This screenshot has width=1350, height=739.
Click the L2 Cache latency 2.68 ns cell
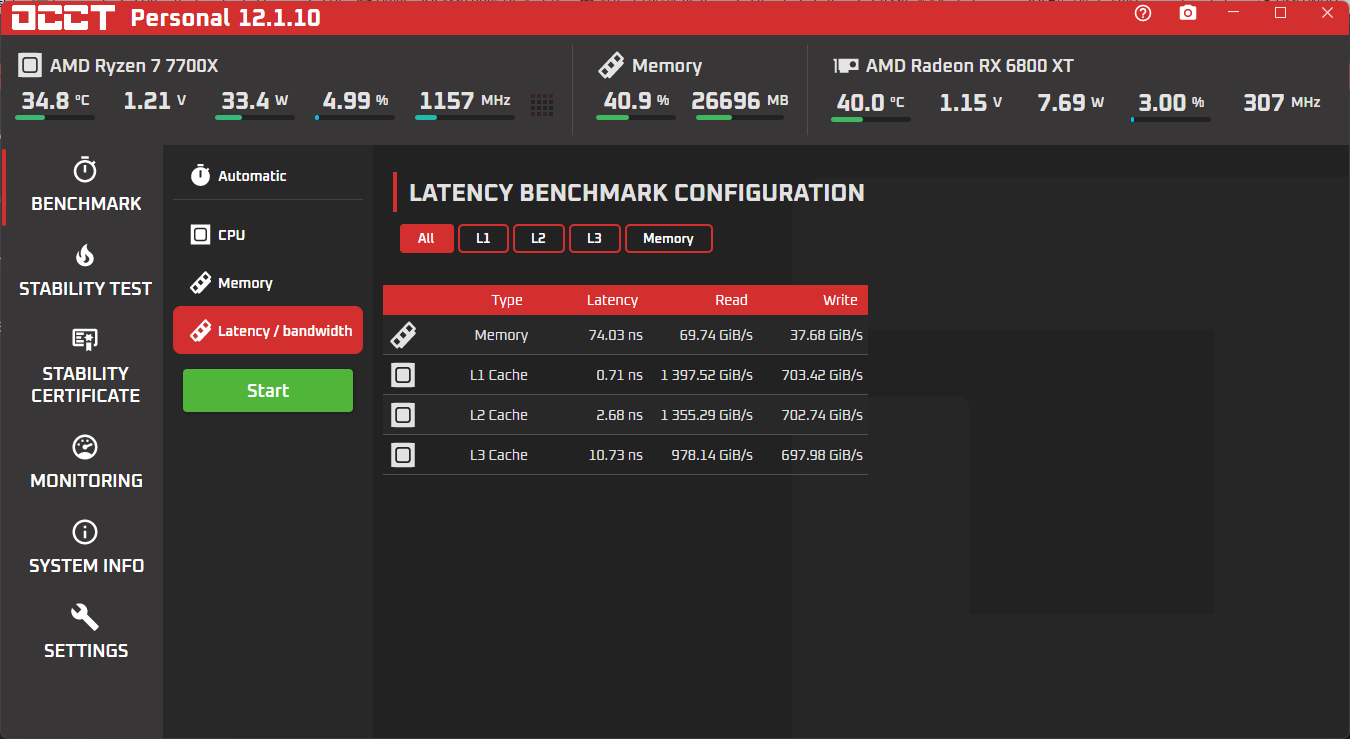point(620,415)
